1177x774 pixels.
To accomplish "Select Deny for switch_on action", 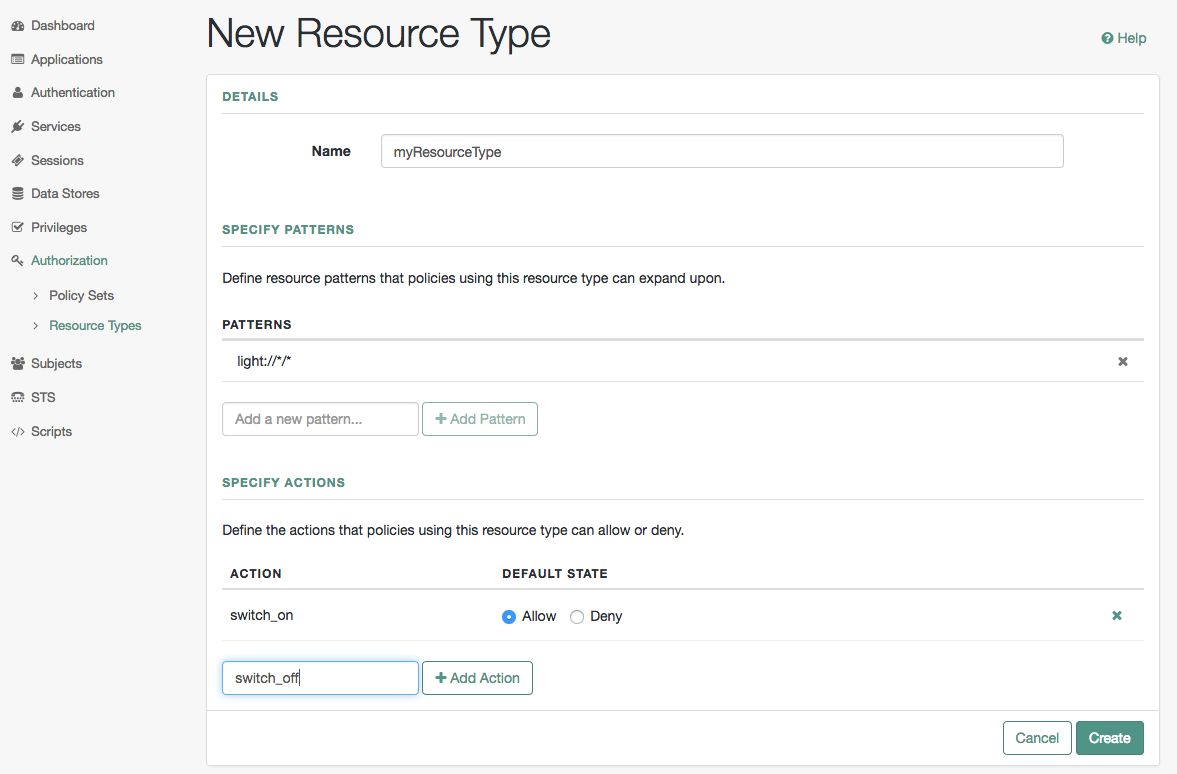I will (576, 616).
